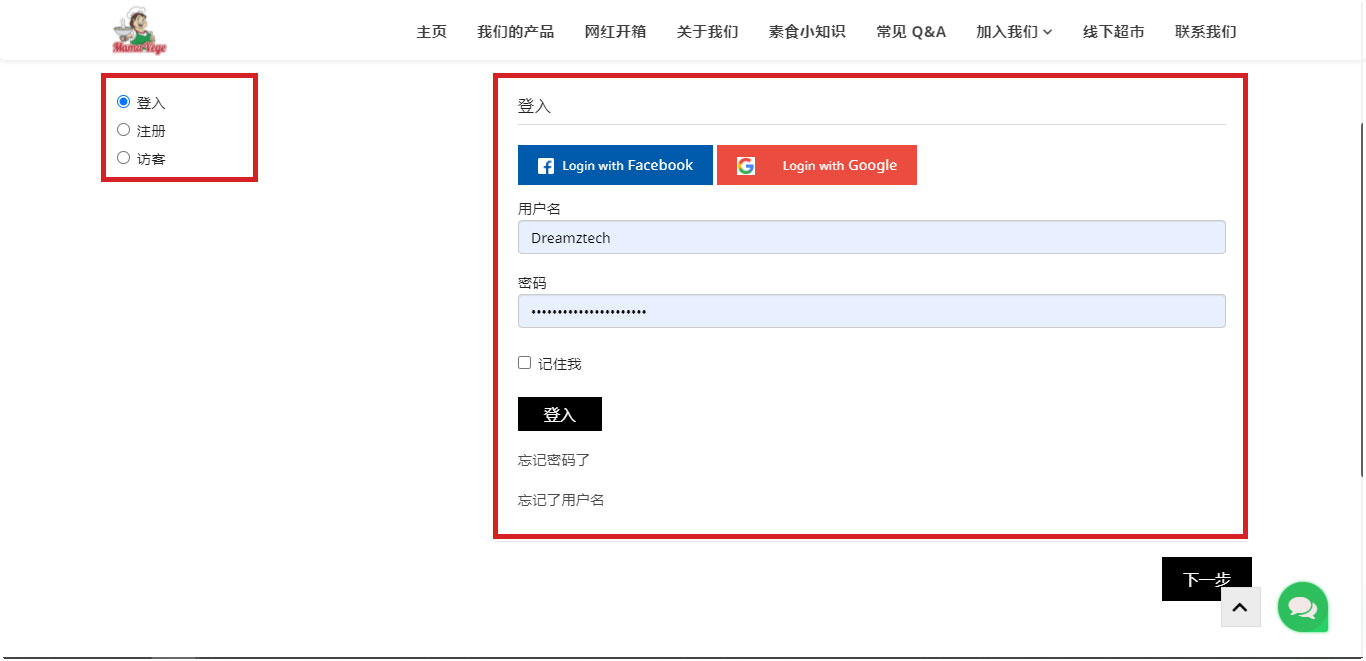Navigate to 常见 Q&A
This screenshot has height=661, width=1366.
[910, 32]
